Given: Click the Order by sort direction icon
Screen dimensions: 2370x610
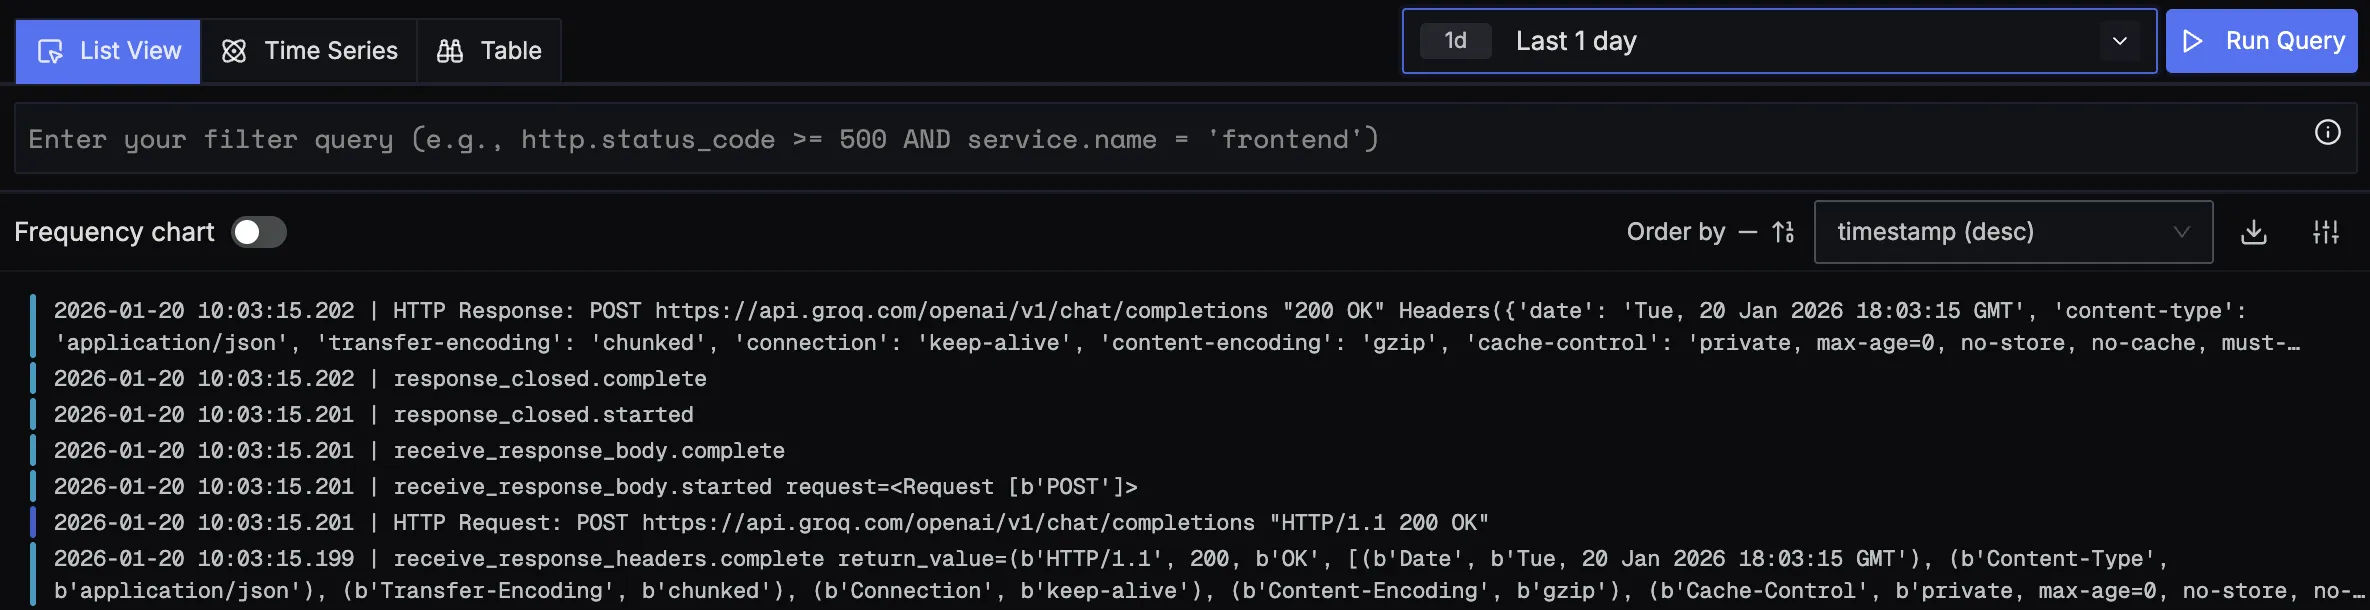Looking at the screenshot, I should coord(1783,233).
